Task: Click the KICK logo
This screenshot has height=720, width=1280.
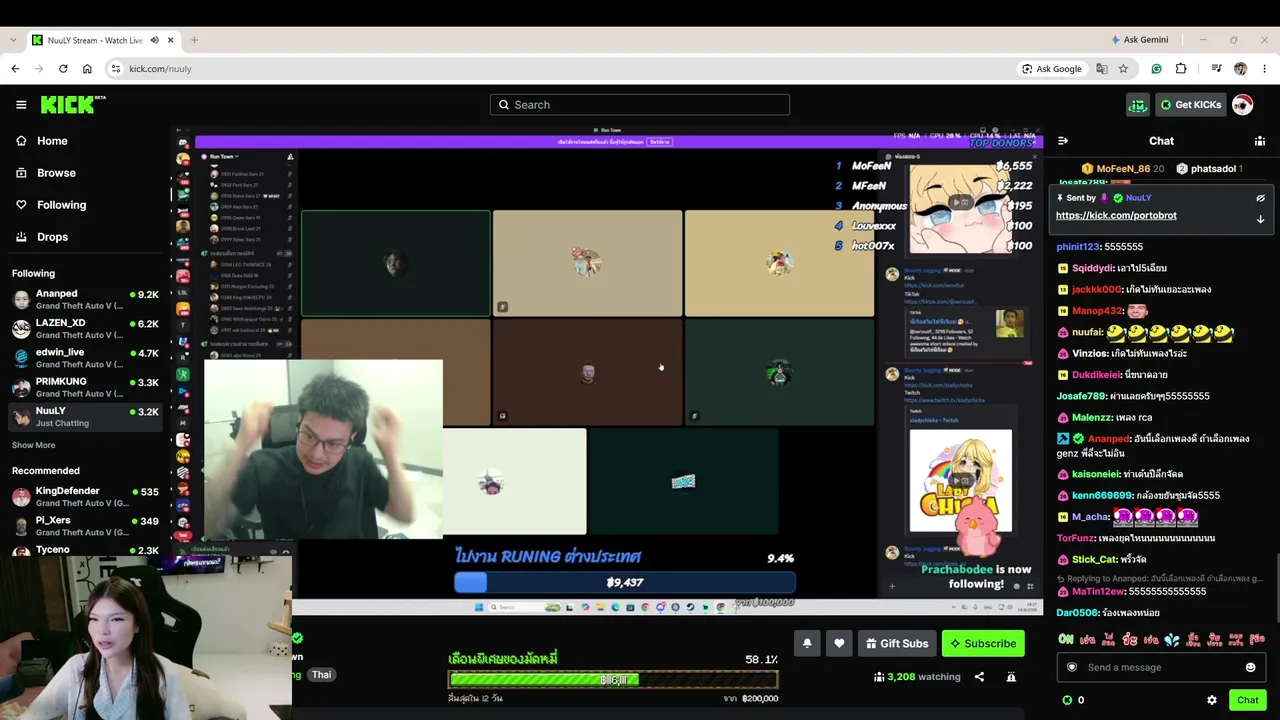Action: [x=72, y=105]
